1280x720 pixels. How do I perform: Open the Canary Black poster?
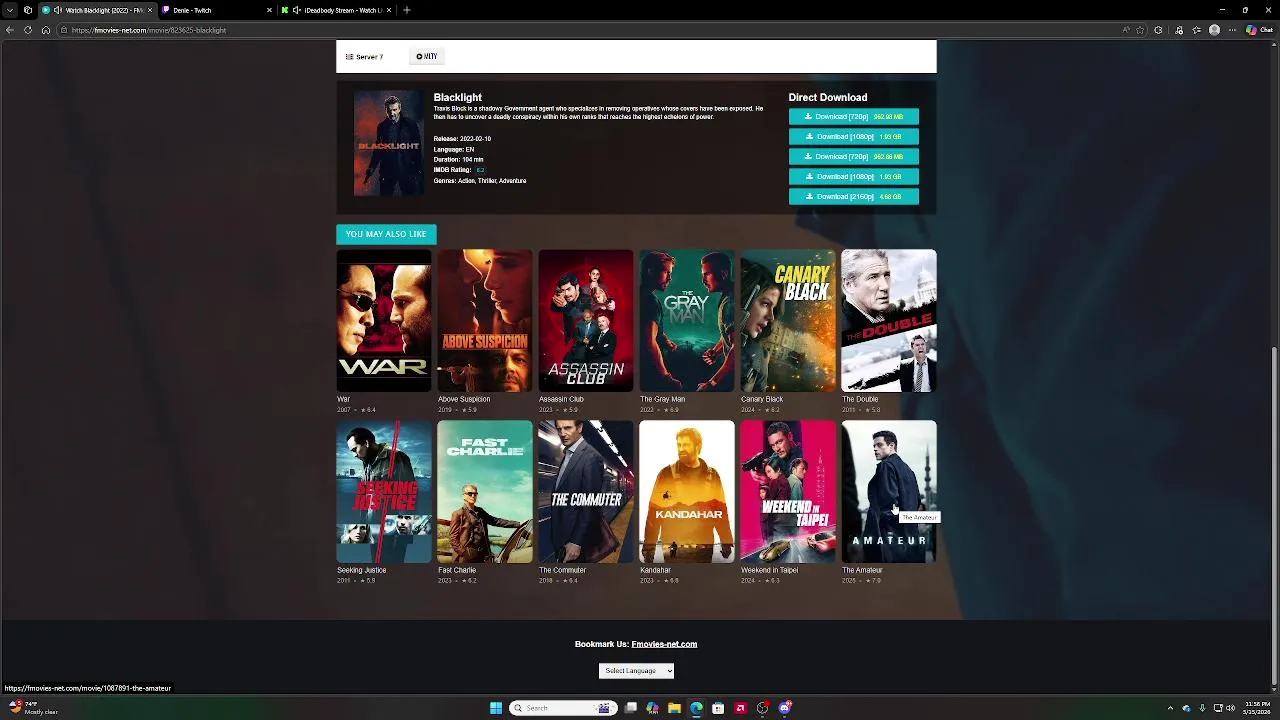tap(788, 321)
